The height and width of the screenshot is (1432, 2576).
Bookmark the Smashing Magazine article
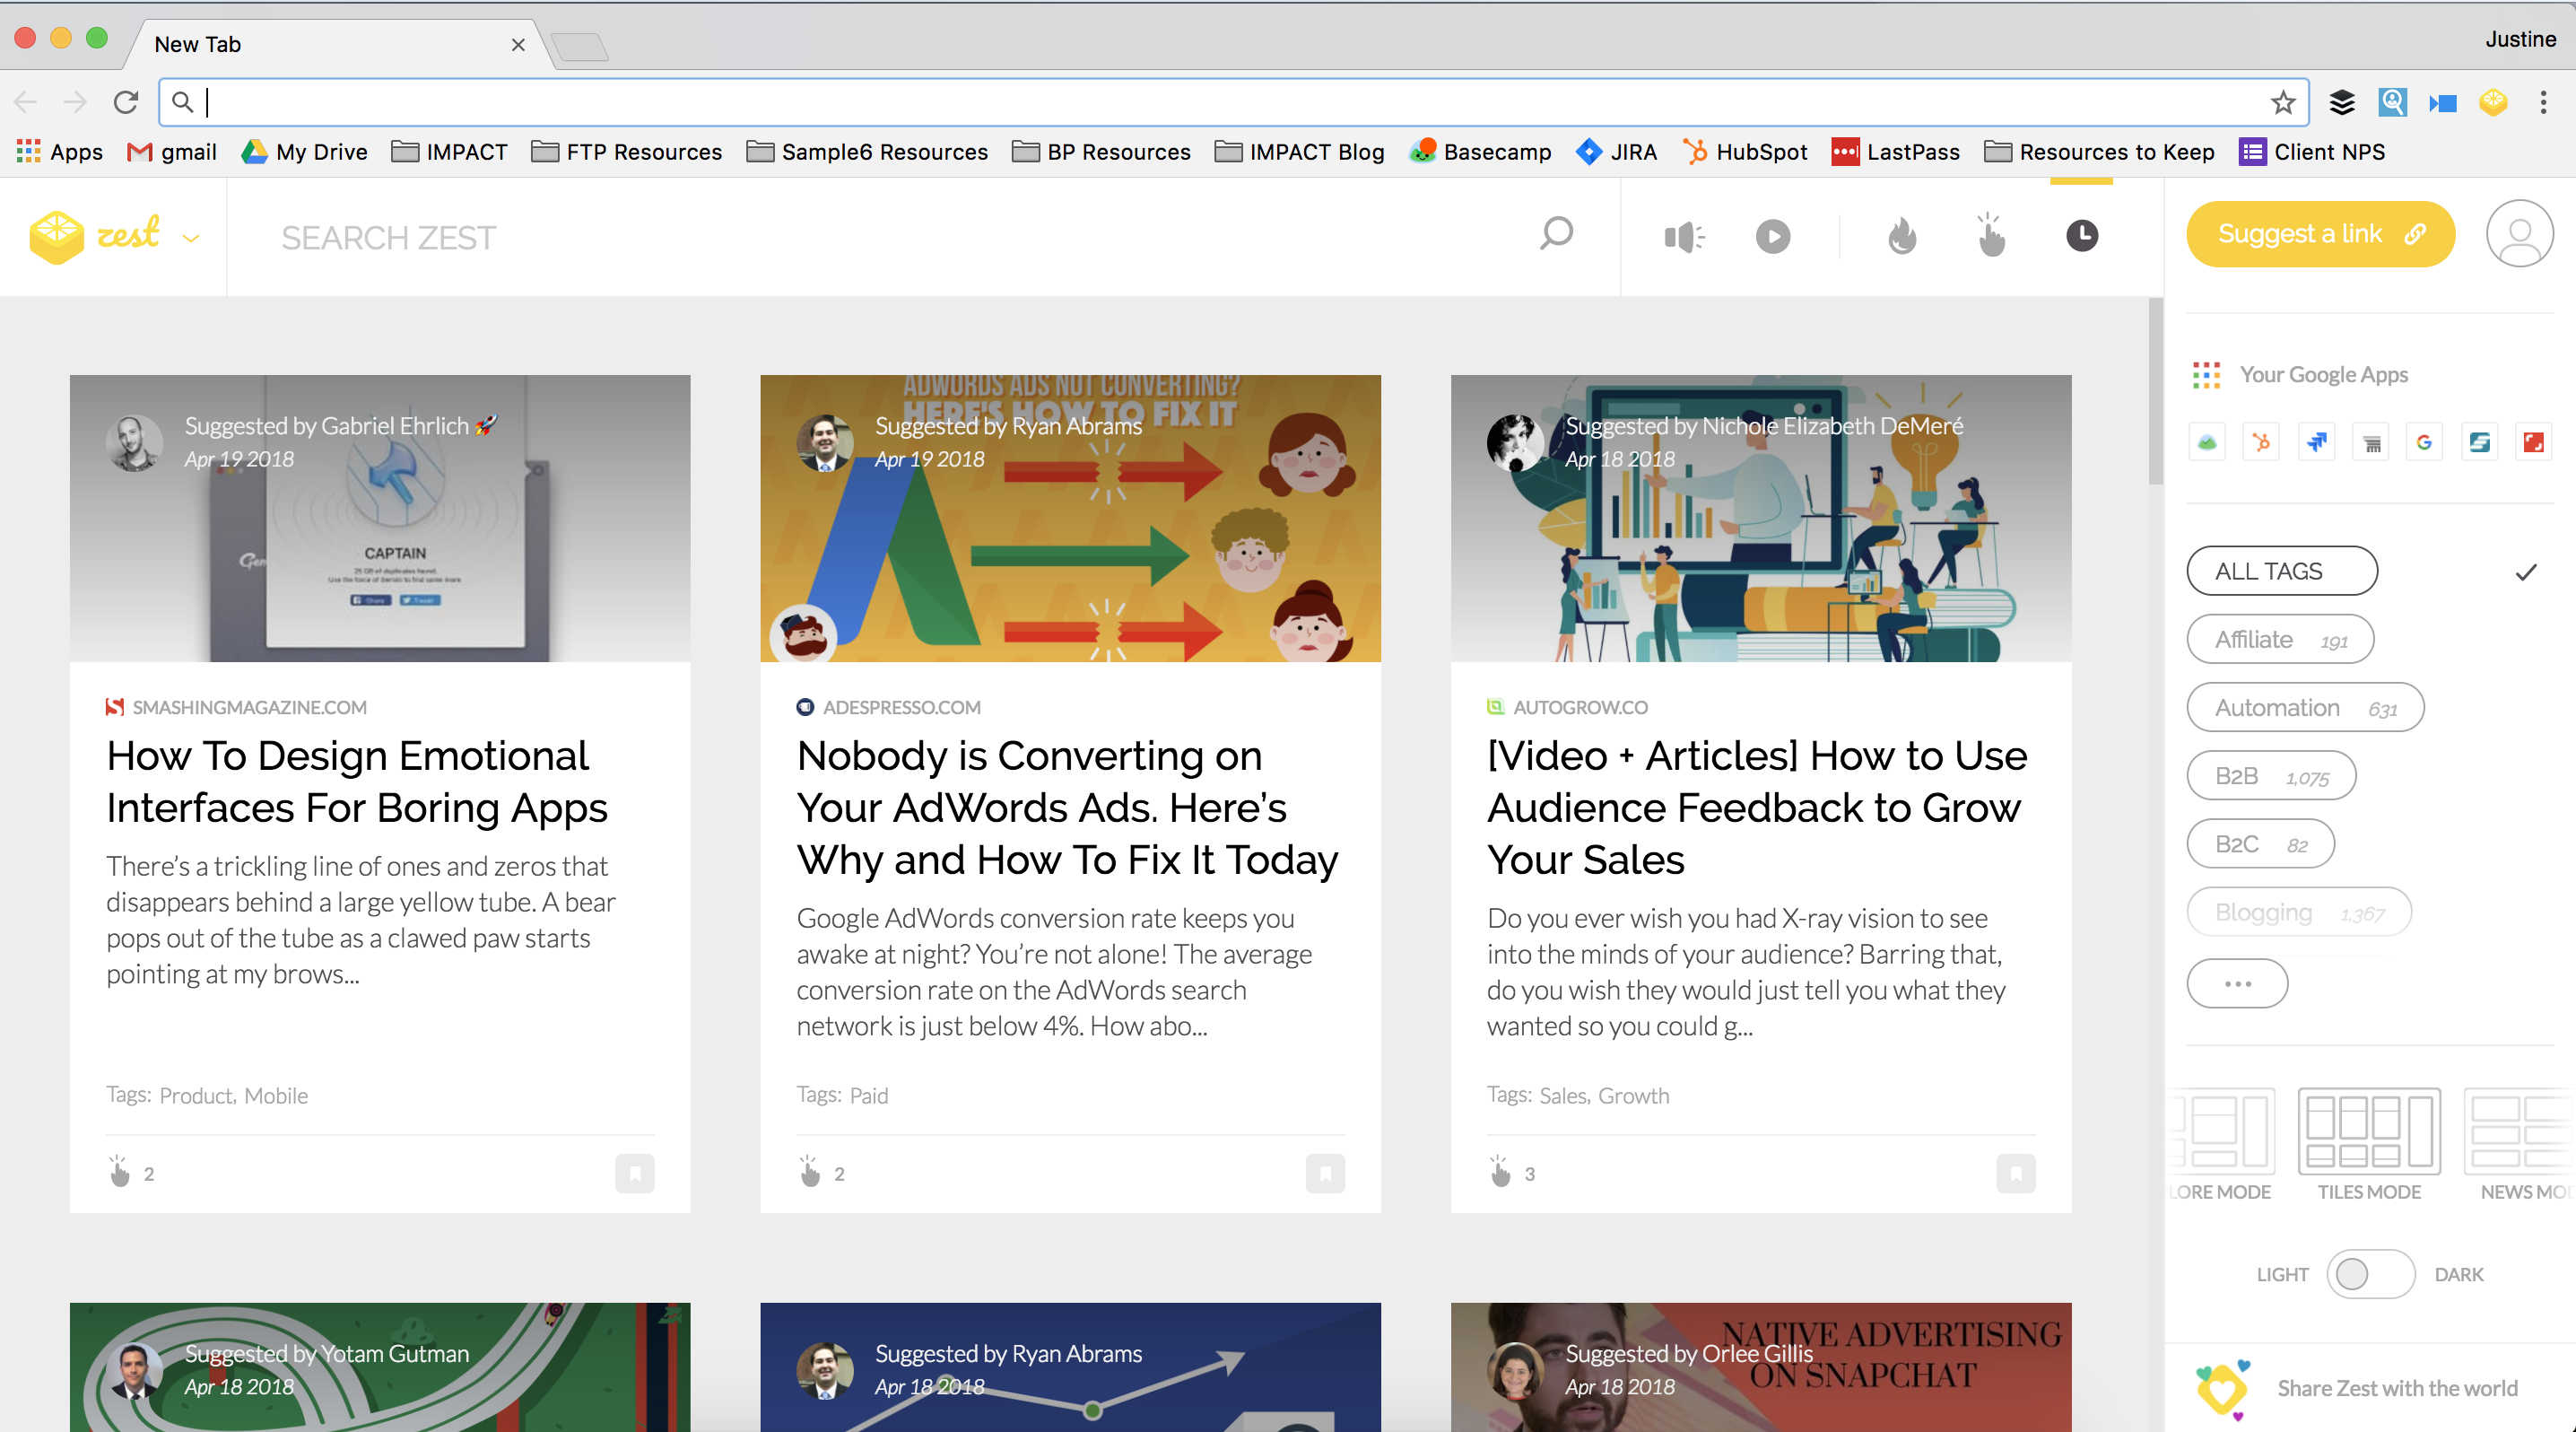pyautogui.click(x=634, y=1173)
